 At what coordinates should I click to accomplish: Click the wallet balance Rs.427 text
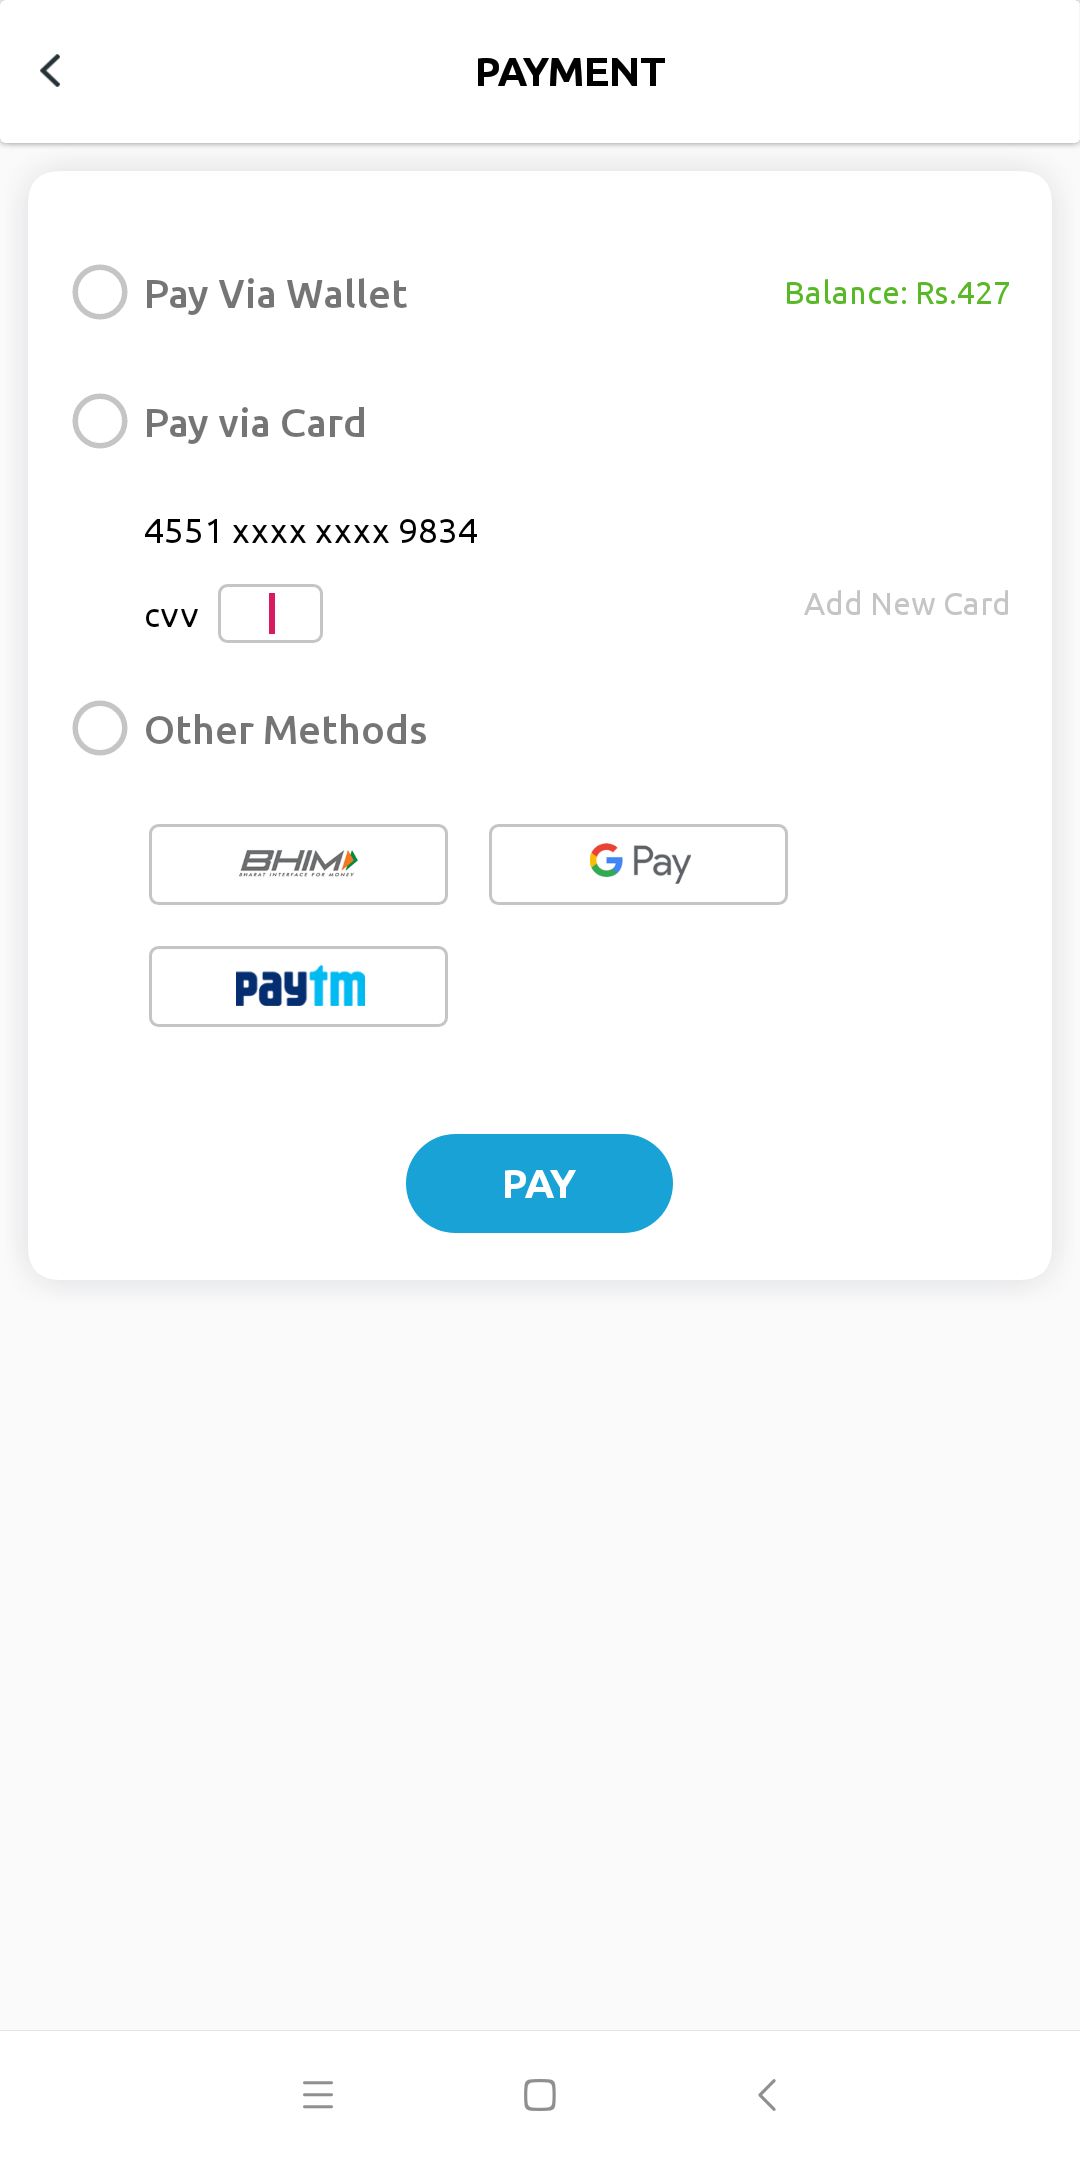897,293
